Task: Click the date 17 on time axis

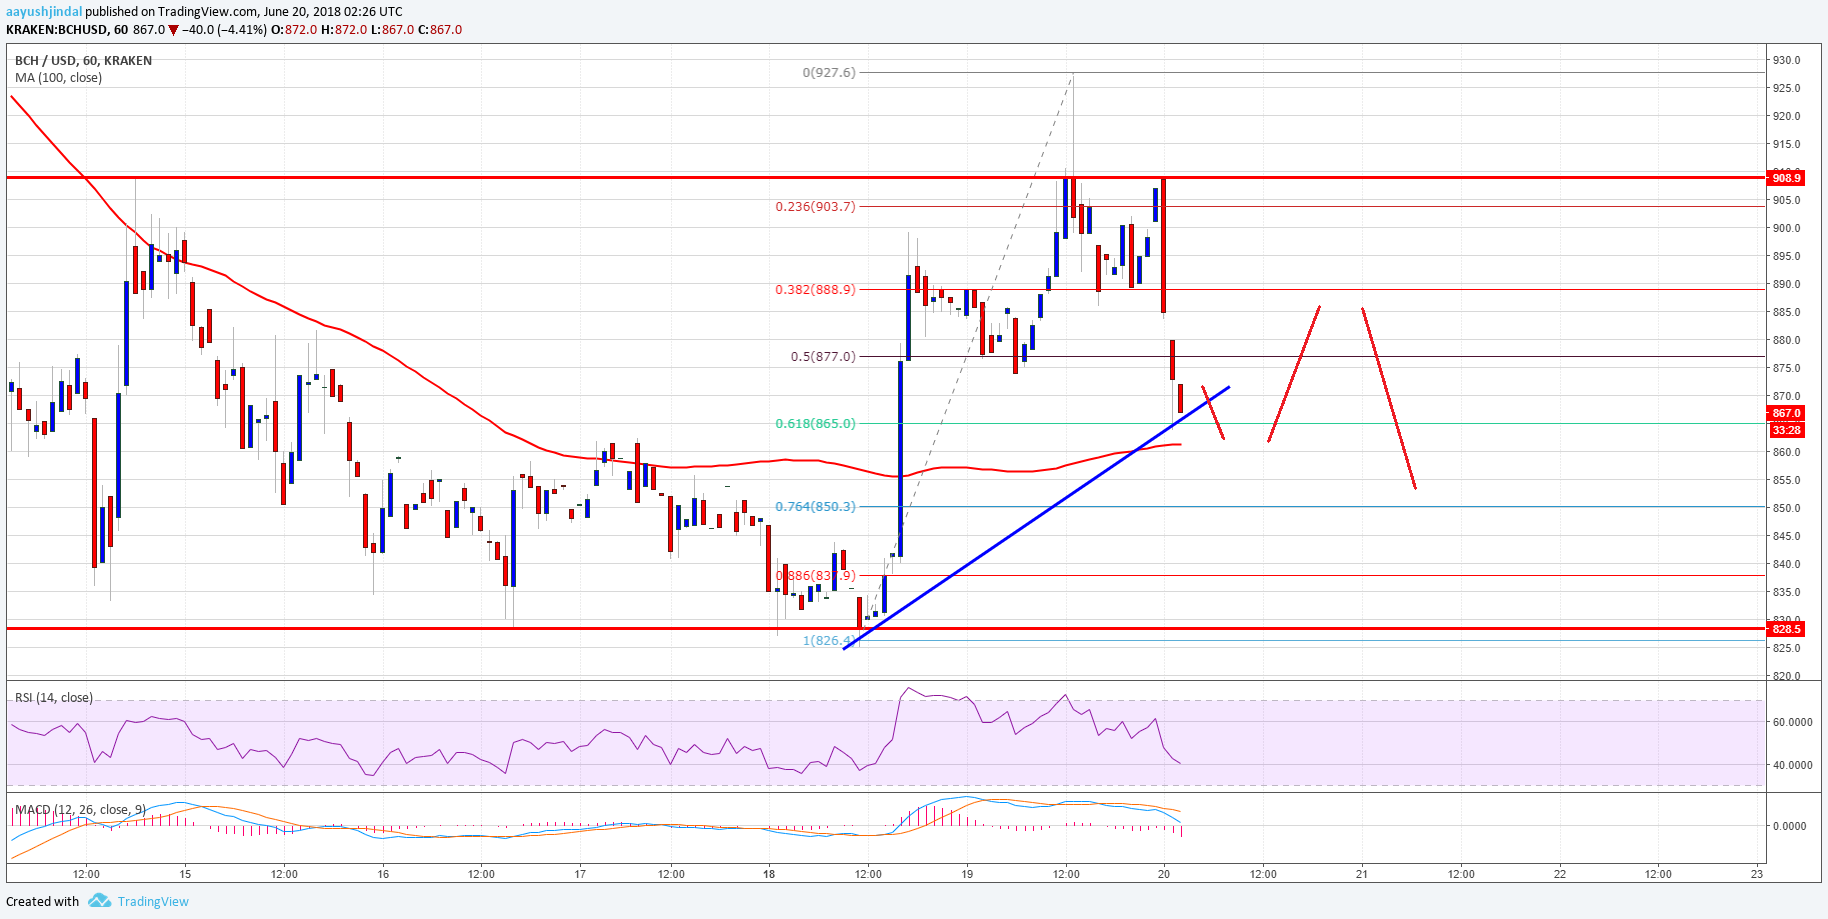Action: pos(580,874)
